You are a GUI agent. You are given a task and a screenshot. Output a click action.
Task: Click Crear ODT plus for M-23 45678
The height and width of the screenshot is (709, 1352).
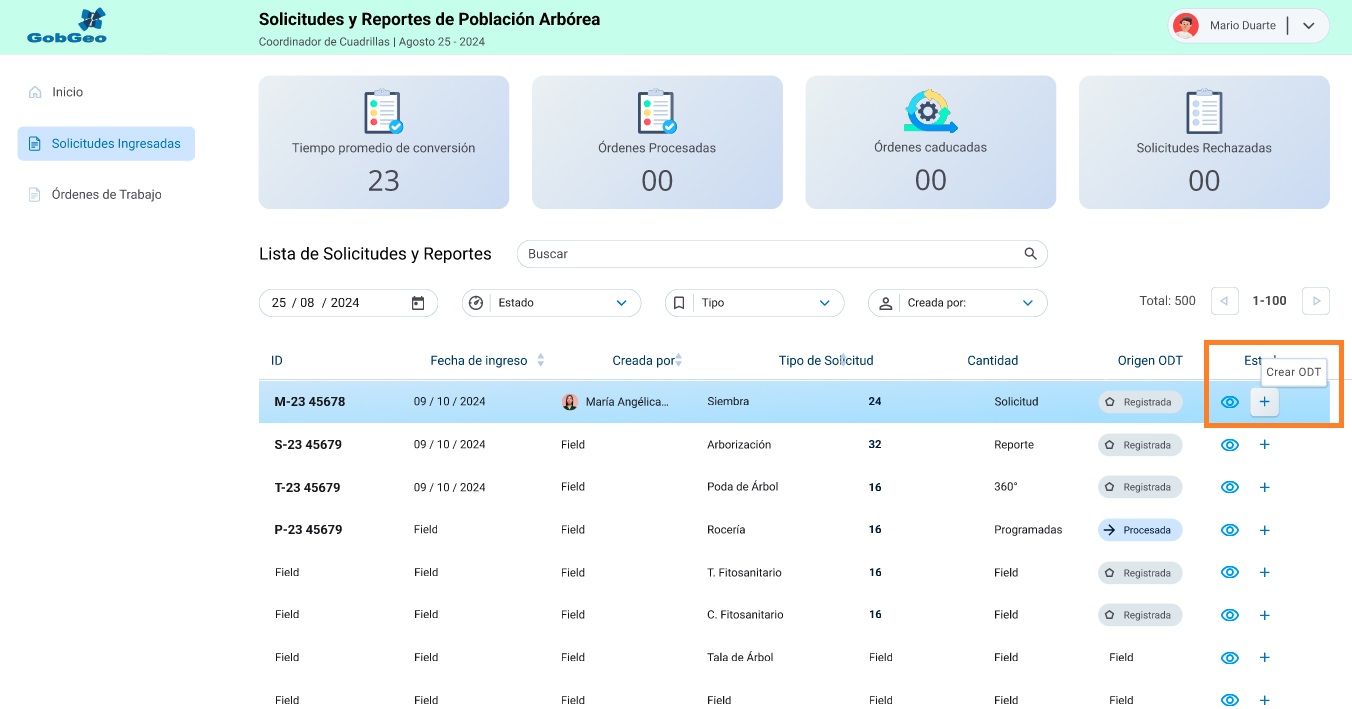1264,402
